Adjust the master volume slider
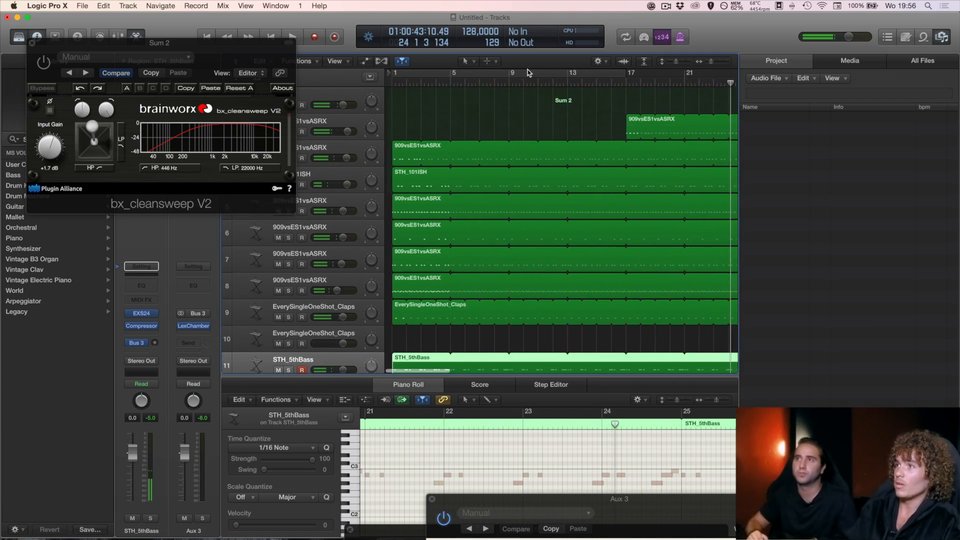Screen dimensions: 960x540 coord(834,37)
